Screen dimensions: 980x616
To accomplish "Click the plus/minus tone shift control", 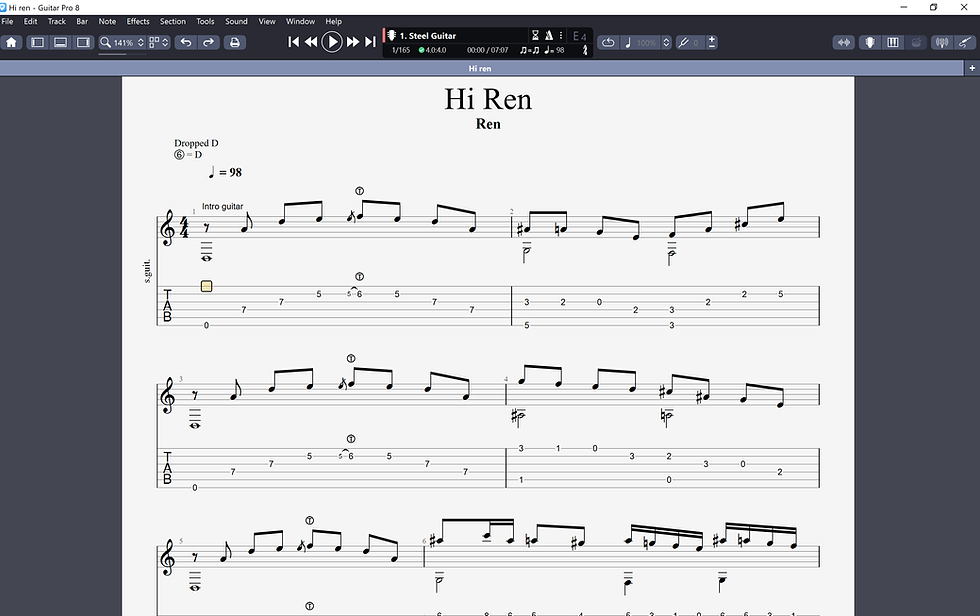I will coord(712,42).
